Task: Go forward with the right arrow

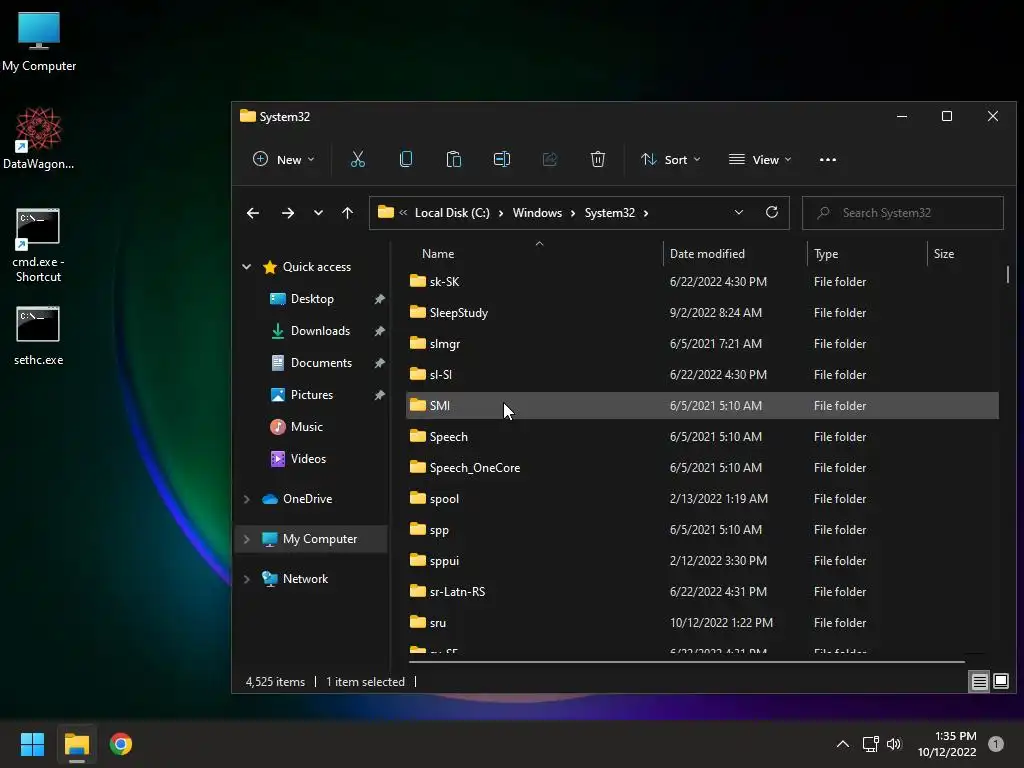Action: [x=288, y=213]
